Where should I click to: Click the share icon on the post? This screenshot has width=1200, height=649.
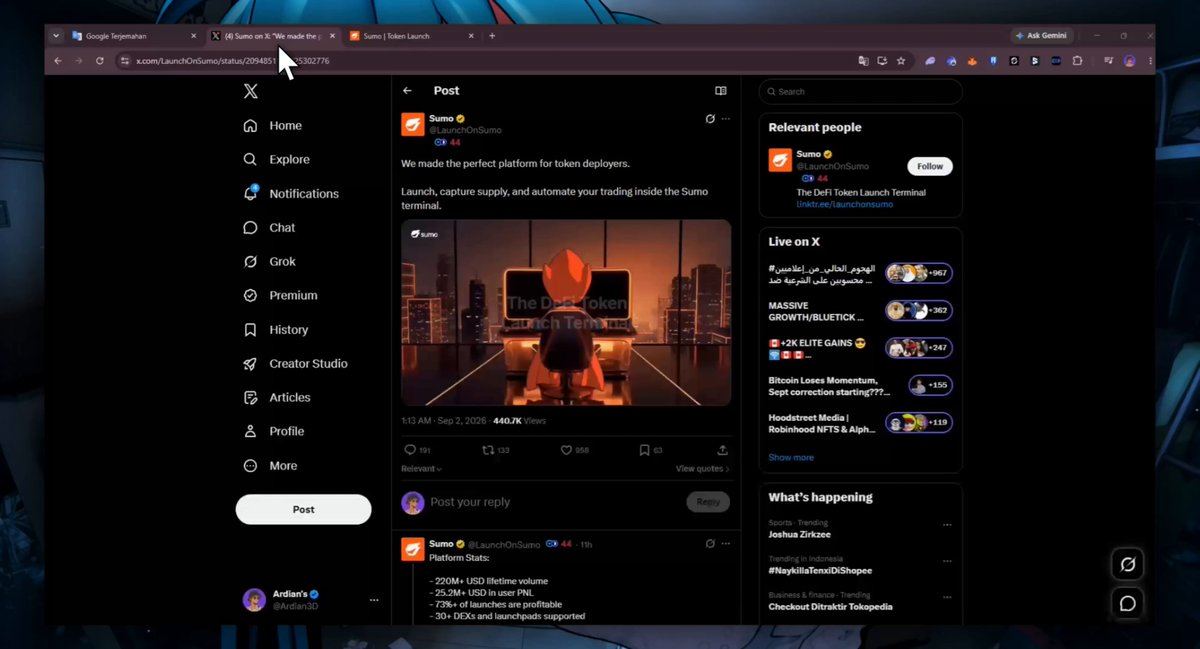(x=723, y=450)
